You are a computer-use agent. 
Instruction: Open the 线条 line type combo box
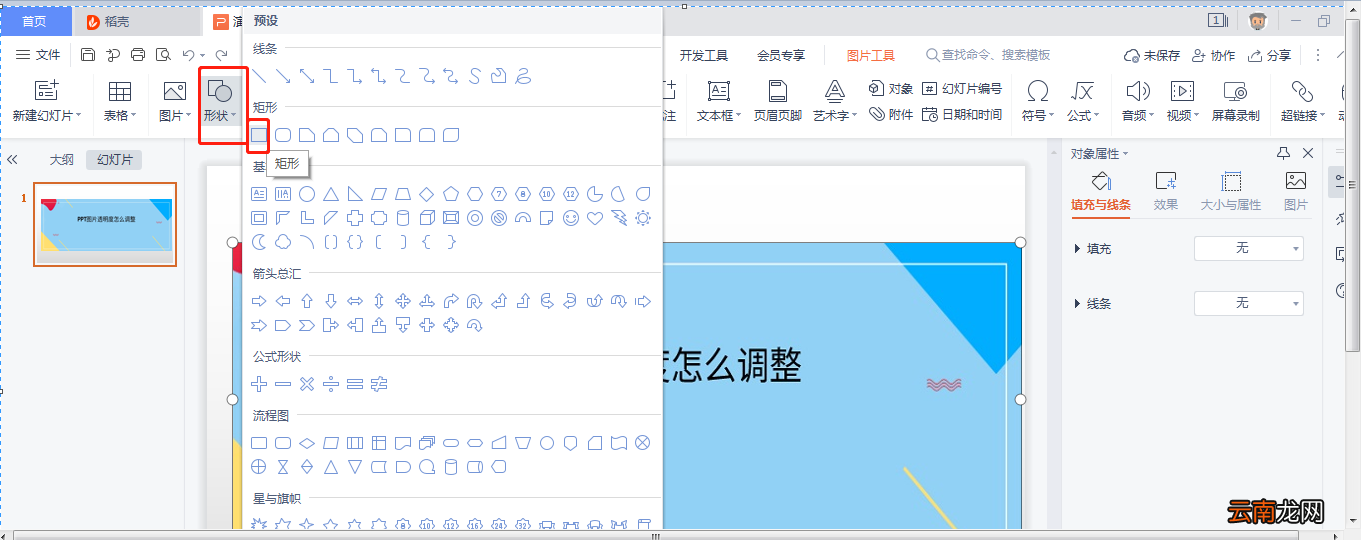click(1249, 302)
